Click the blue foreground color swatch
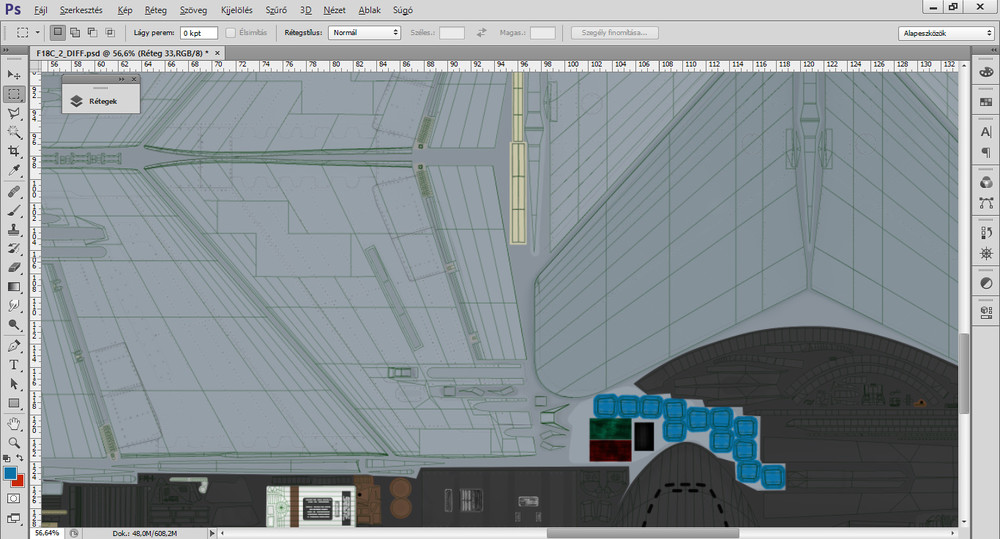1000x539 pixels. [10, 473]
